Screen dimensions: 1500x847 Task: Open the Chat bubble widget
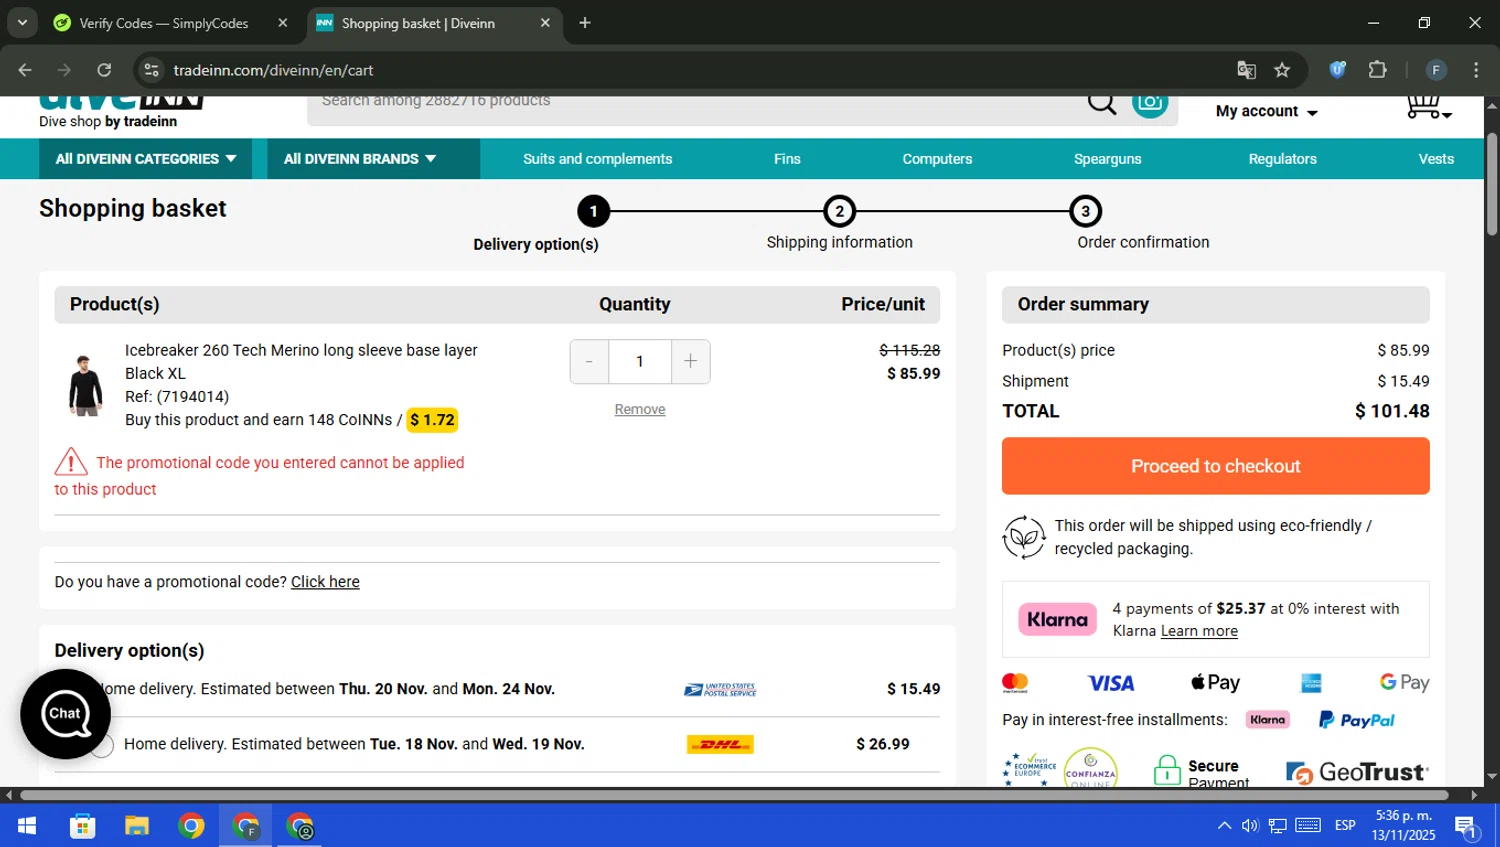(x=65, y=714)
